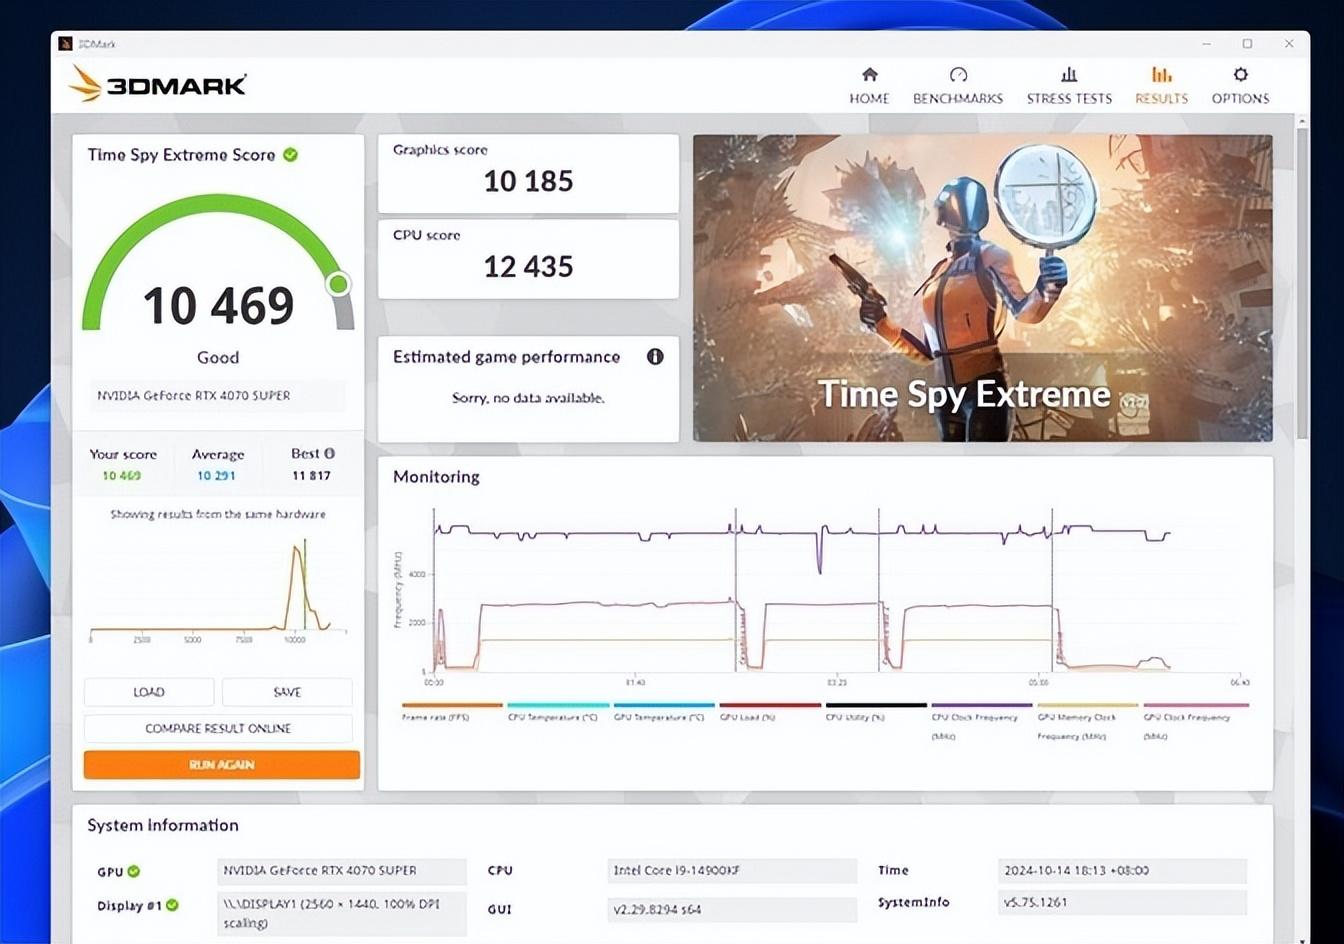Open the Benchmarks gauge icon
The height and width of the screenshot is (944, 1344).
pyautogui.click(x=957, y=75)
